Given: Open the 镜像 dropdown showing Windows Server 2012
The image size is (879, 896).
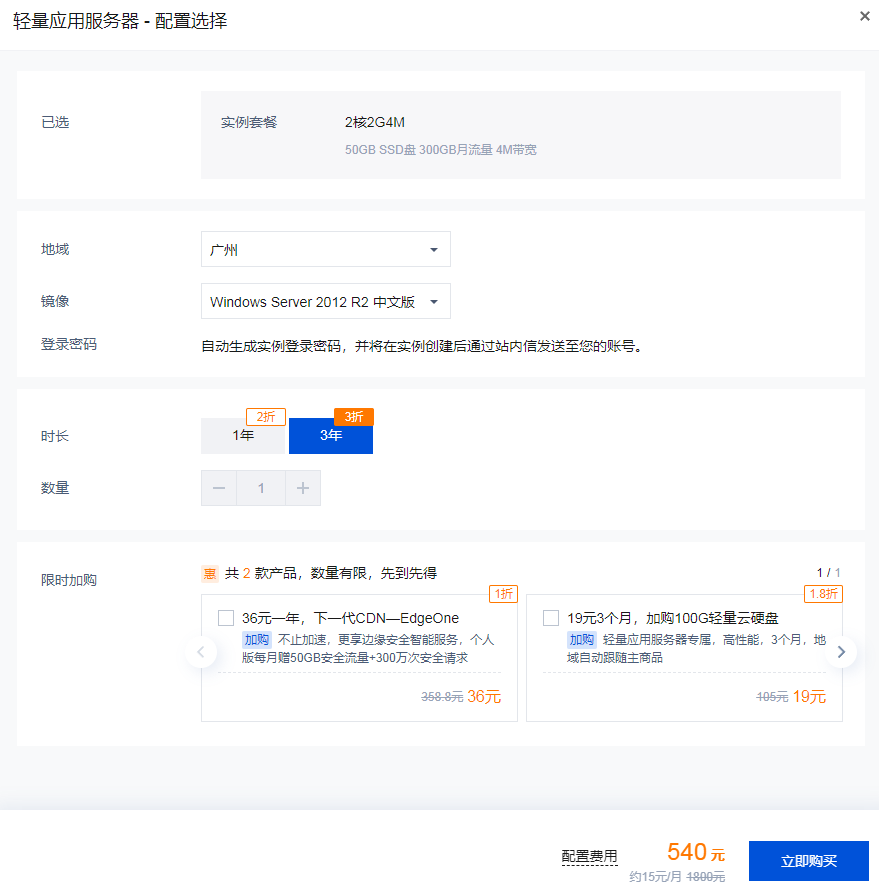Looking at the screenshot, I should tap(326, 301).
